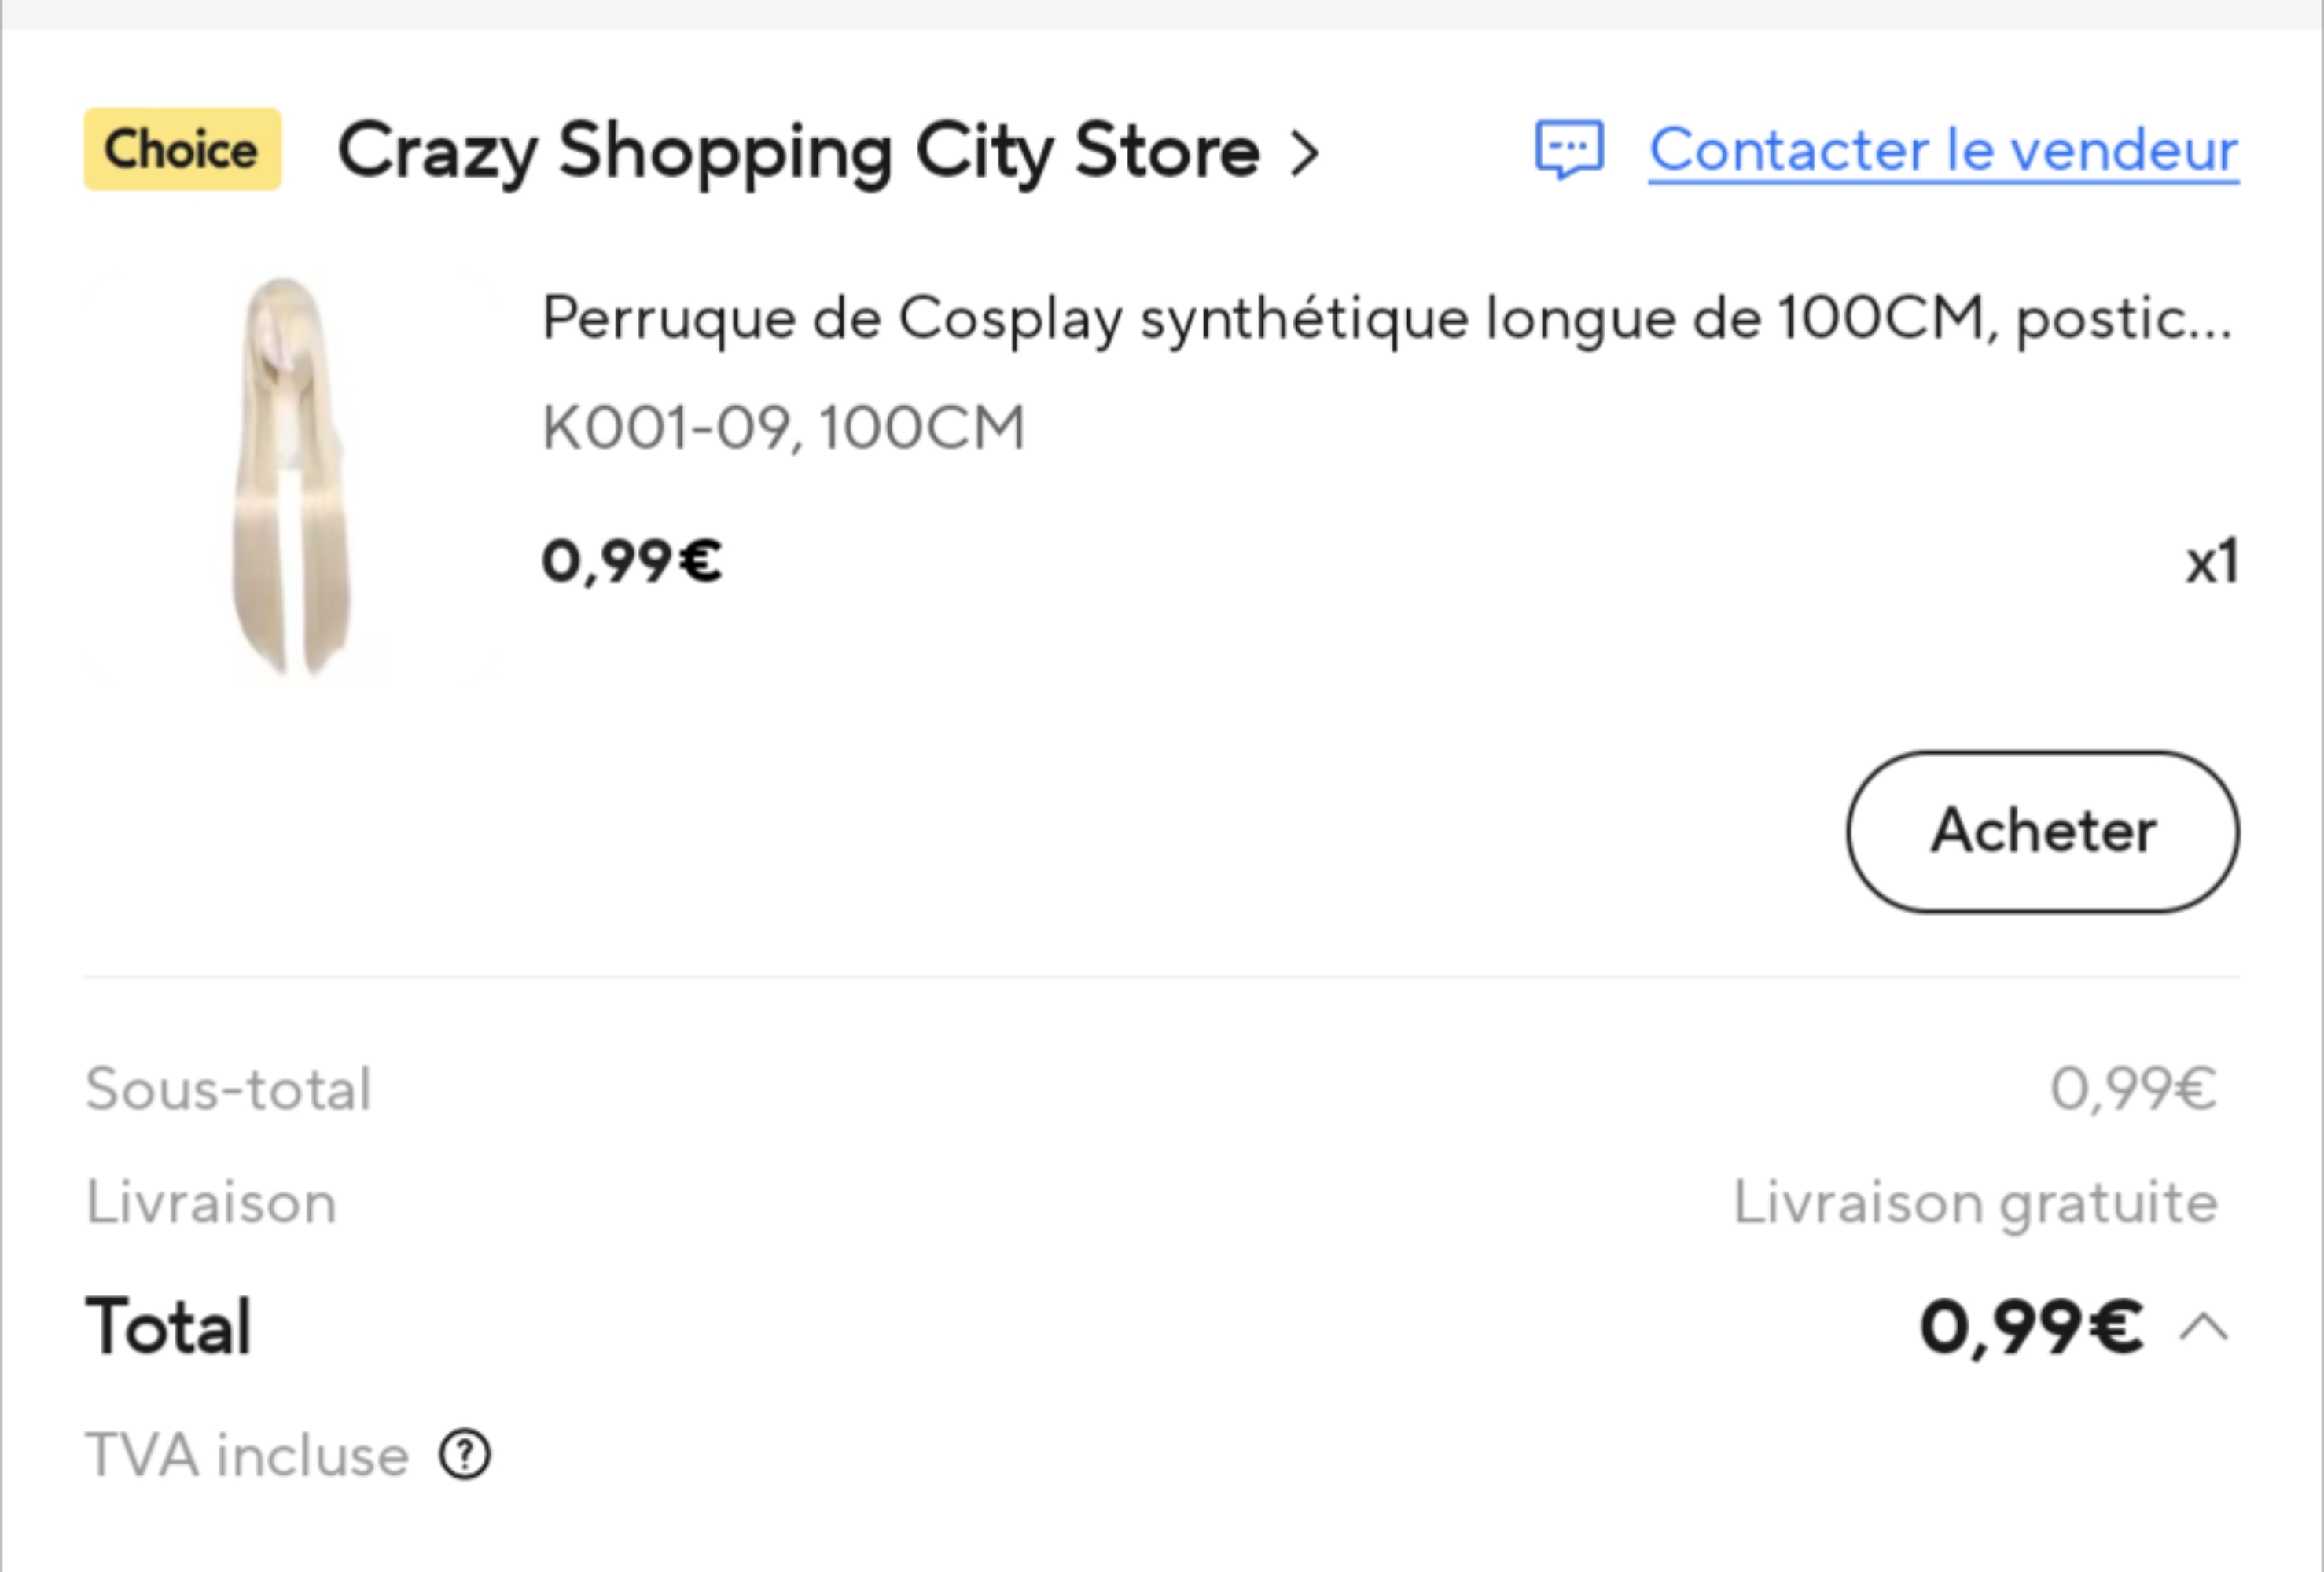This screenshot has width=2324, height=1572.
Task: Click the Livraison label
Action: [x=211, y=1202]
